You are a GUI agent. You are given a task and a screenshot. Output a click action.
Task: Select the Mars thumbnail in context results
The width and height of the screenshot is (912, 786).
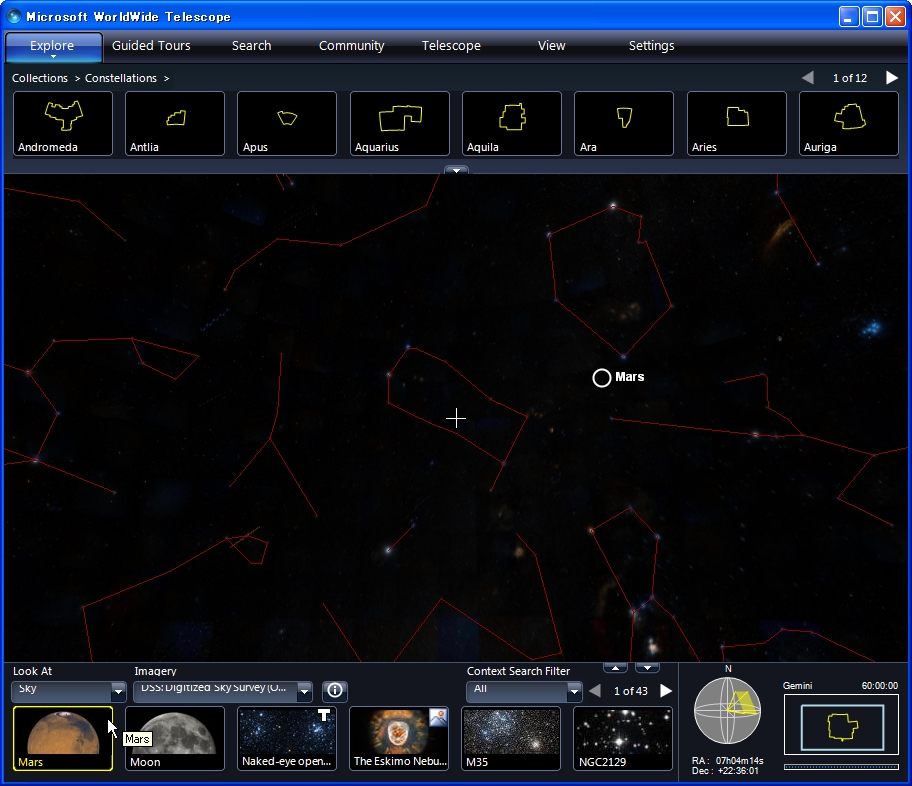pyautogui.click(x=63, y=738)
